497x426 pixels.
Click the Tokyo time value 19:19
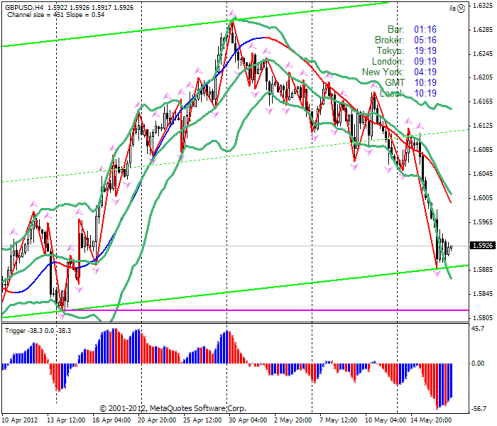click(425, 51)
